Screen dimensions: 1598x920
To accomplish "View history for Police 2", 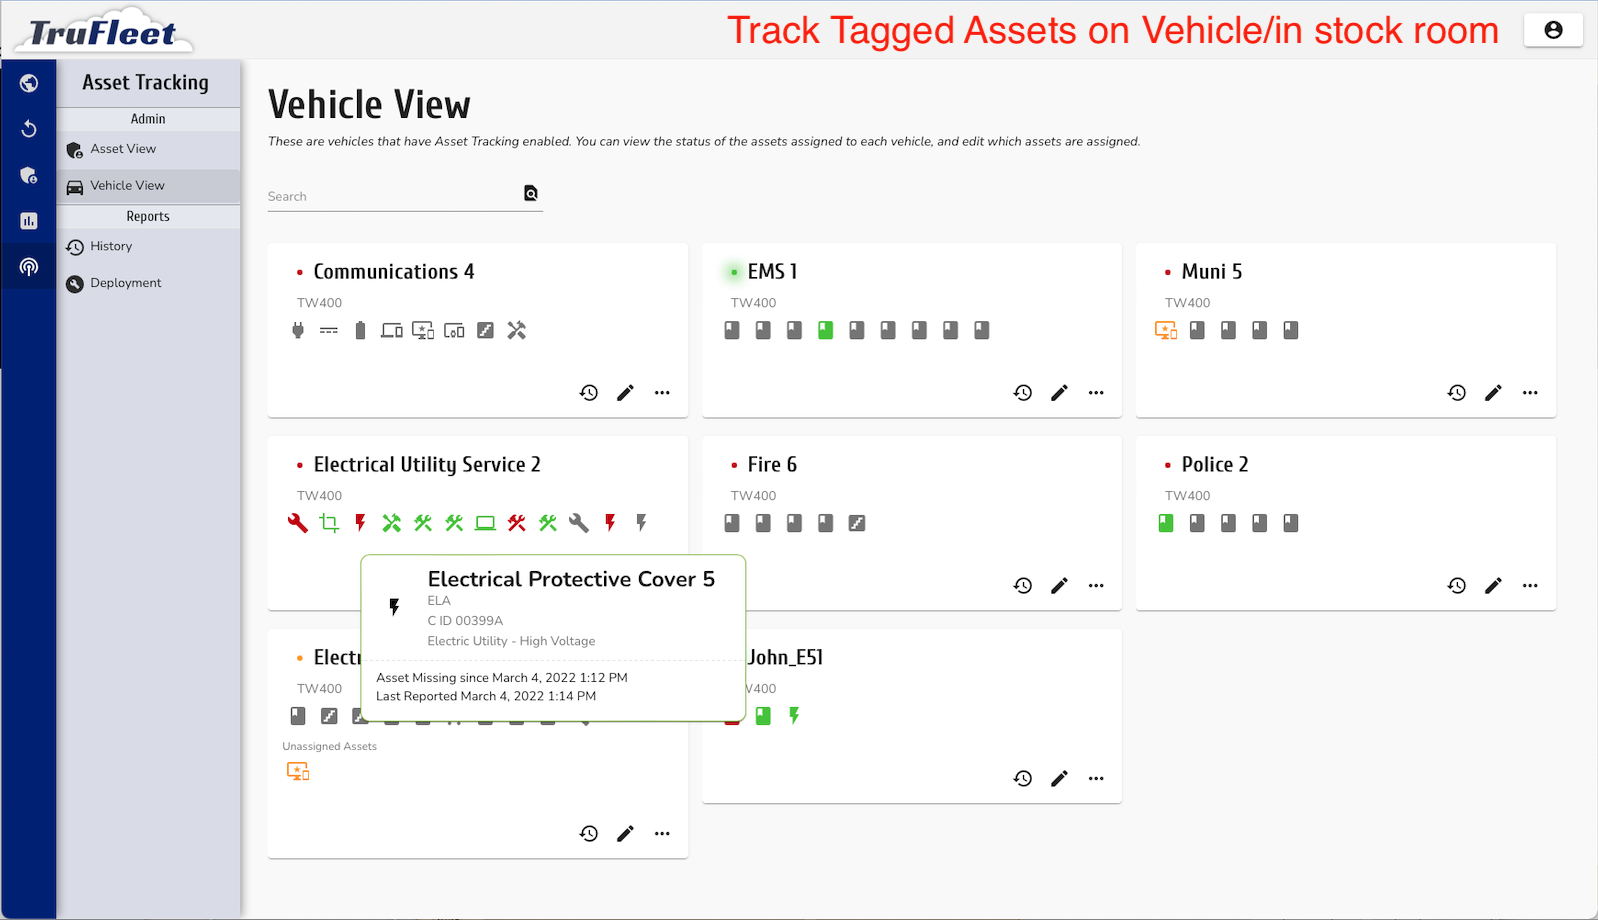I will [x=1457, y=586].
